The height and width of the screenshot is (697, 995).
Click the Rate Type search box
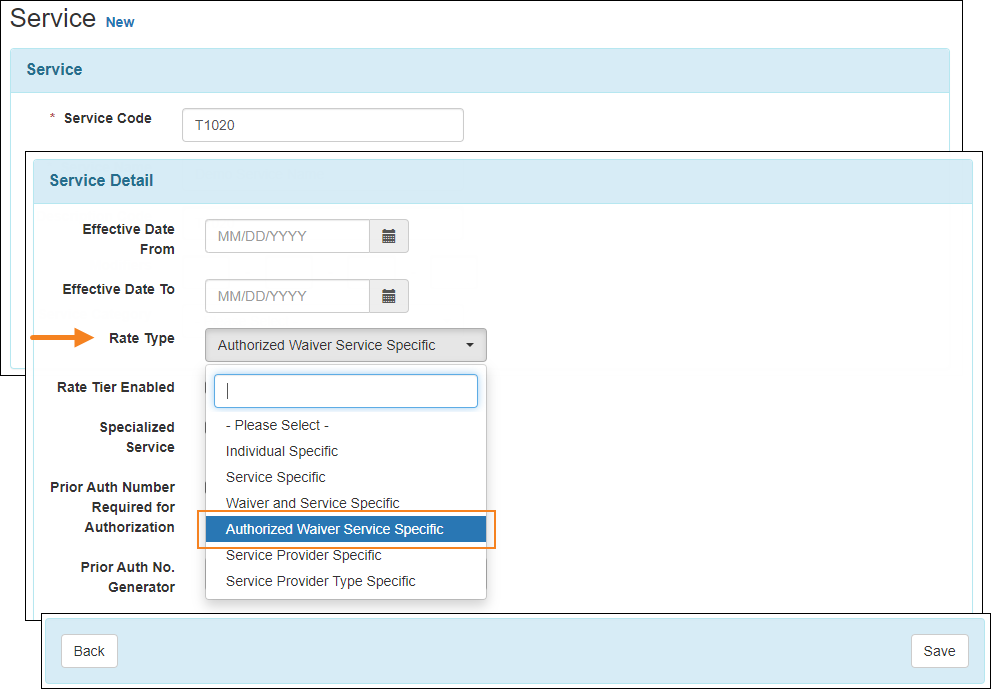(346, 391)
